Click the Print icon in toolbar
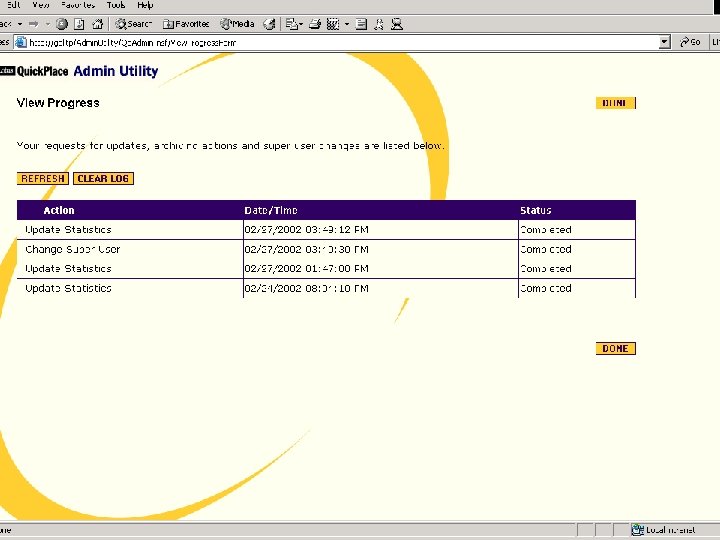This screenshot has width=720, height=540. point(315,24)
